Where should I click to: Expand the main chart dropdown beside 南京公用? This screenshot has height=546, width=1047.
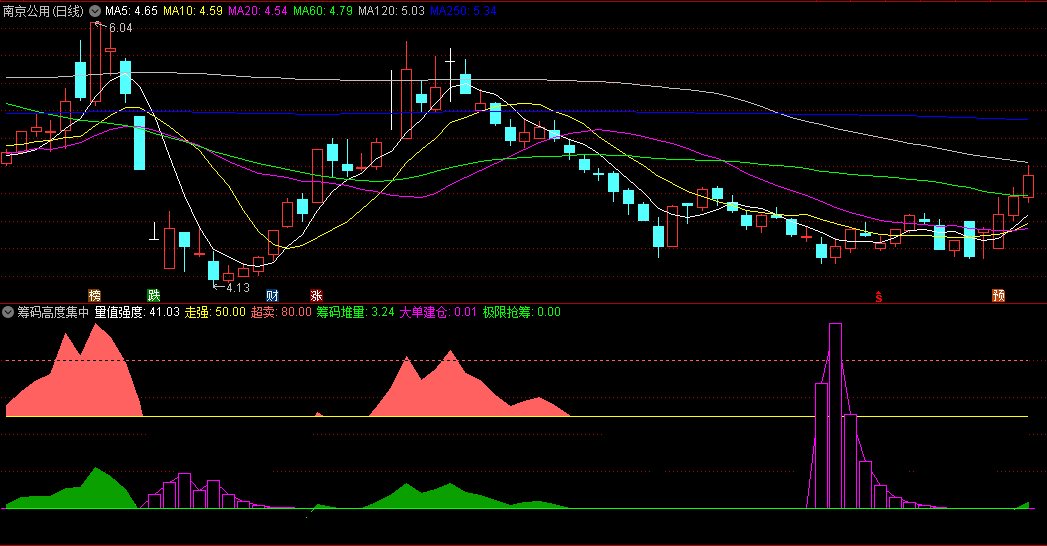(94, 11)
